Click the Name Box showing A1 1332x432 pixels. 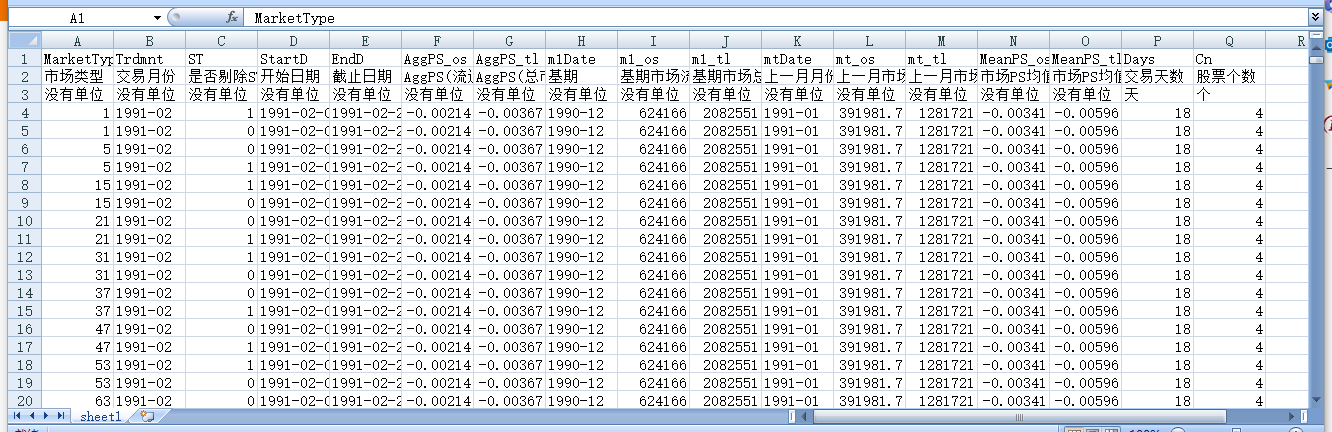pyautogui.click(x=78, y=18)
